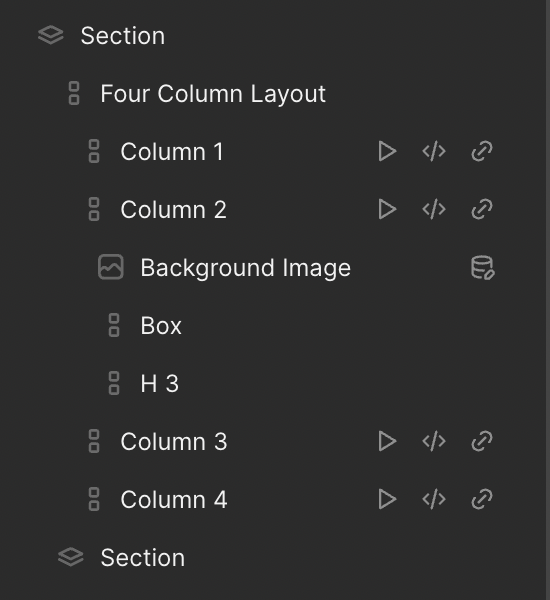This screenshot has width=550, height=600.
Task: Click the play icon on Column 4
Action: 387,499
